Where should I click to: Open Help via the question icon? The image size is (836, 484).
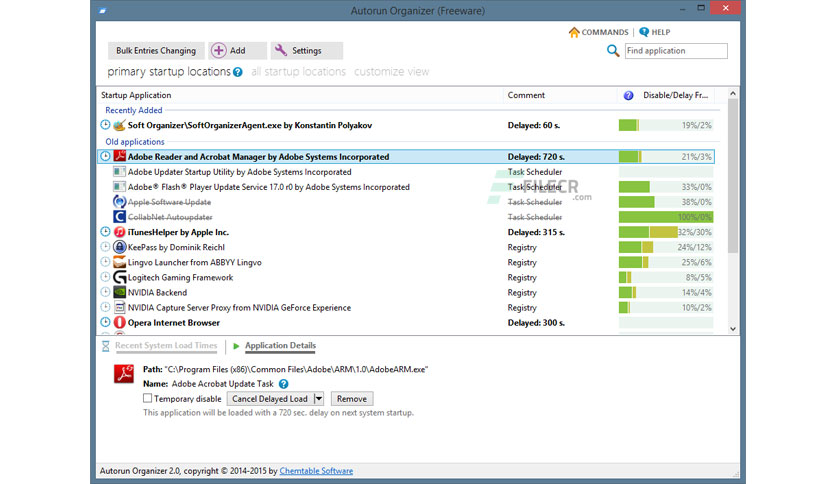click(644, 32)
